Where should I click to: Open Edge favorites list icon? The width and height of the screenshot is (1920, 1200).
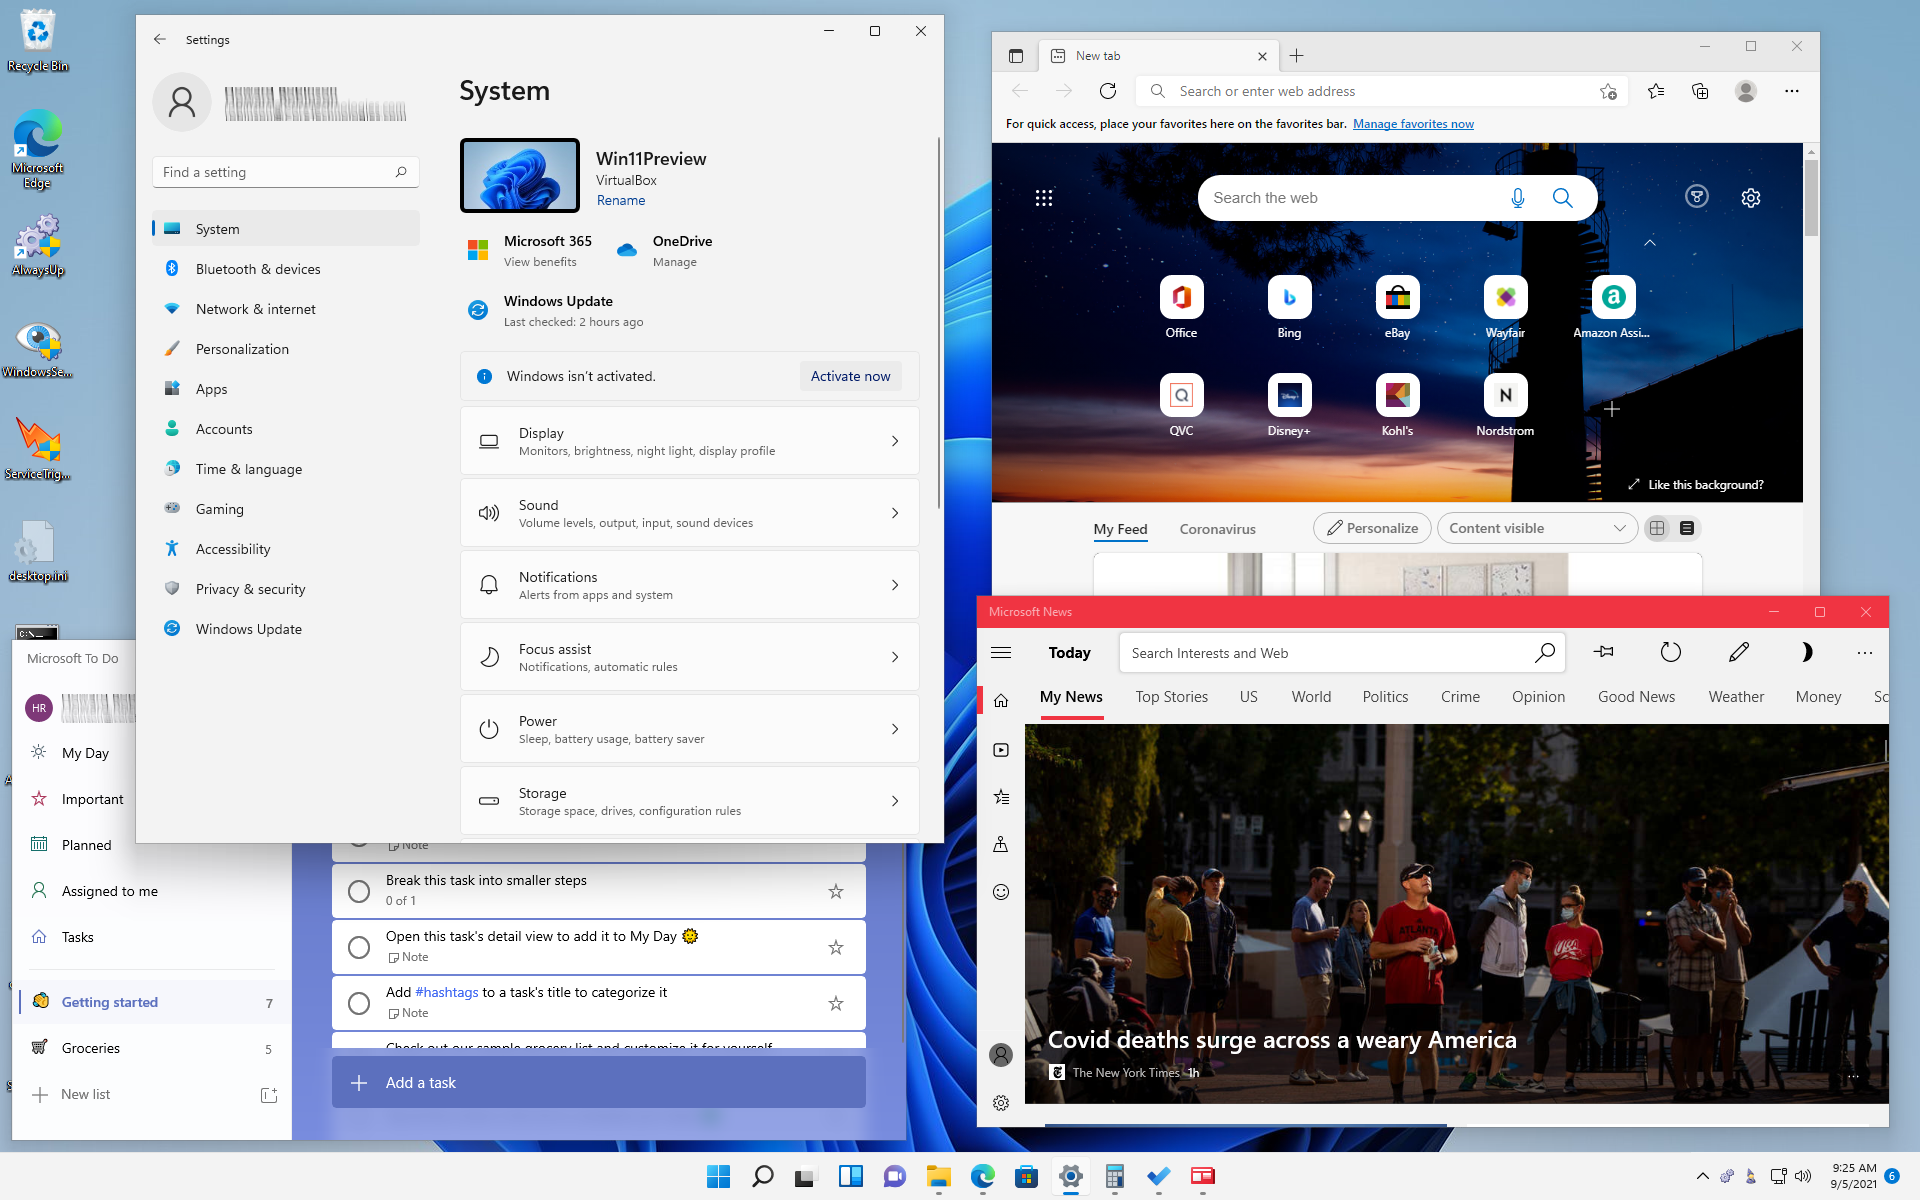pos(1656,91)
